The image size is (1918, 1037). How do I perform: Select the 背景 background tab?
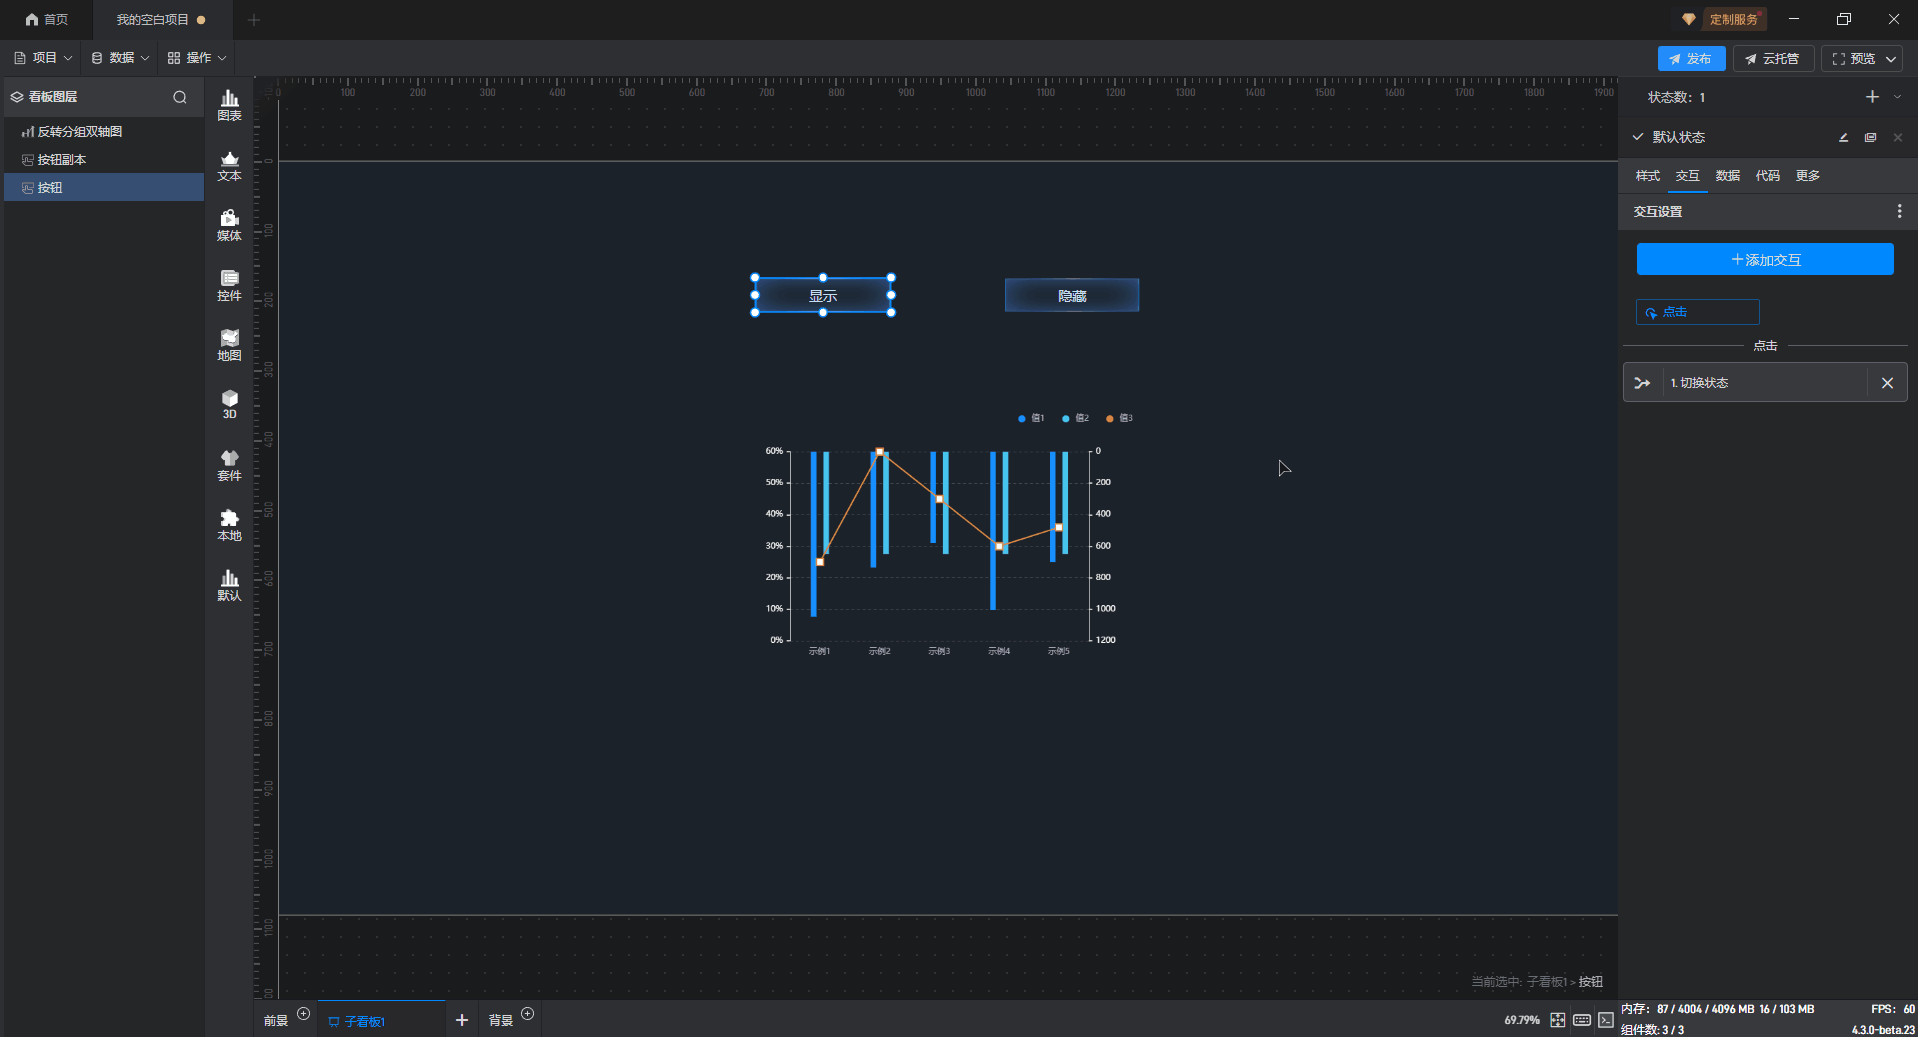500,1021
